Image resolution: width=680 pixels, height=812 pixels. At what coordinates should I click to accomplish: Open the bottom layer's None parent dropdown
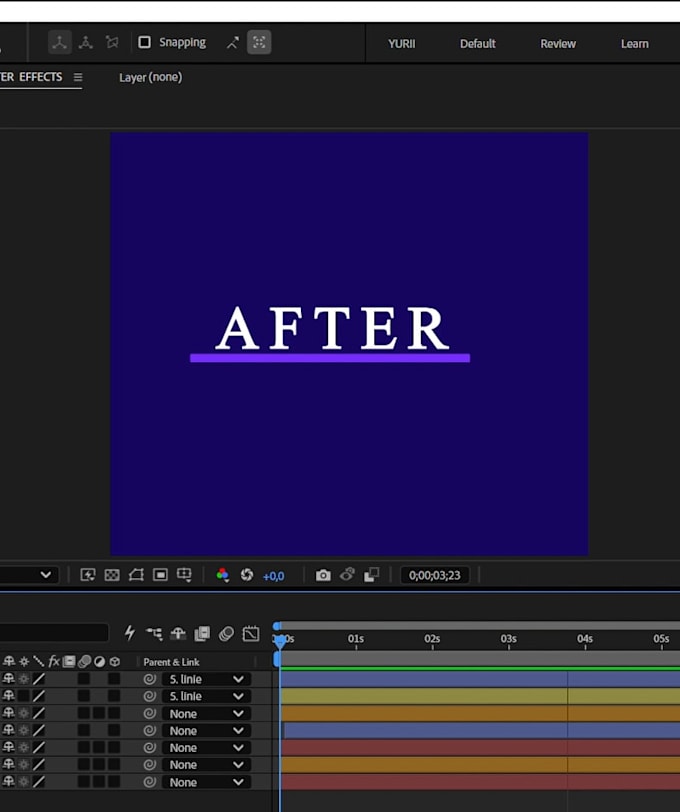tap(207, 782)
